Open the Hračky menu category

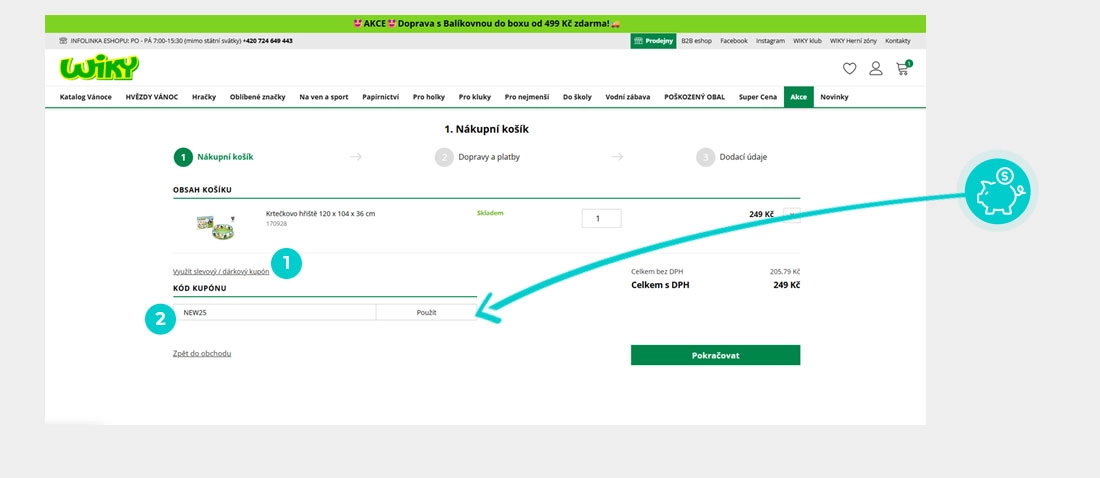[x=204, y=97]
